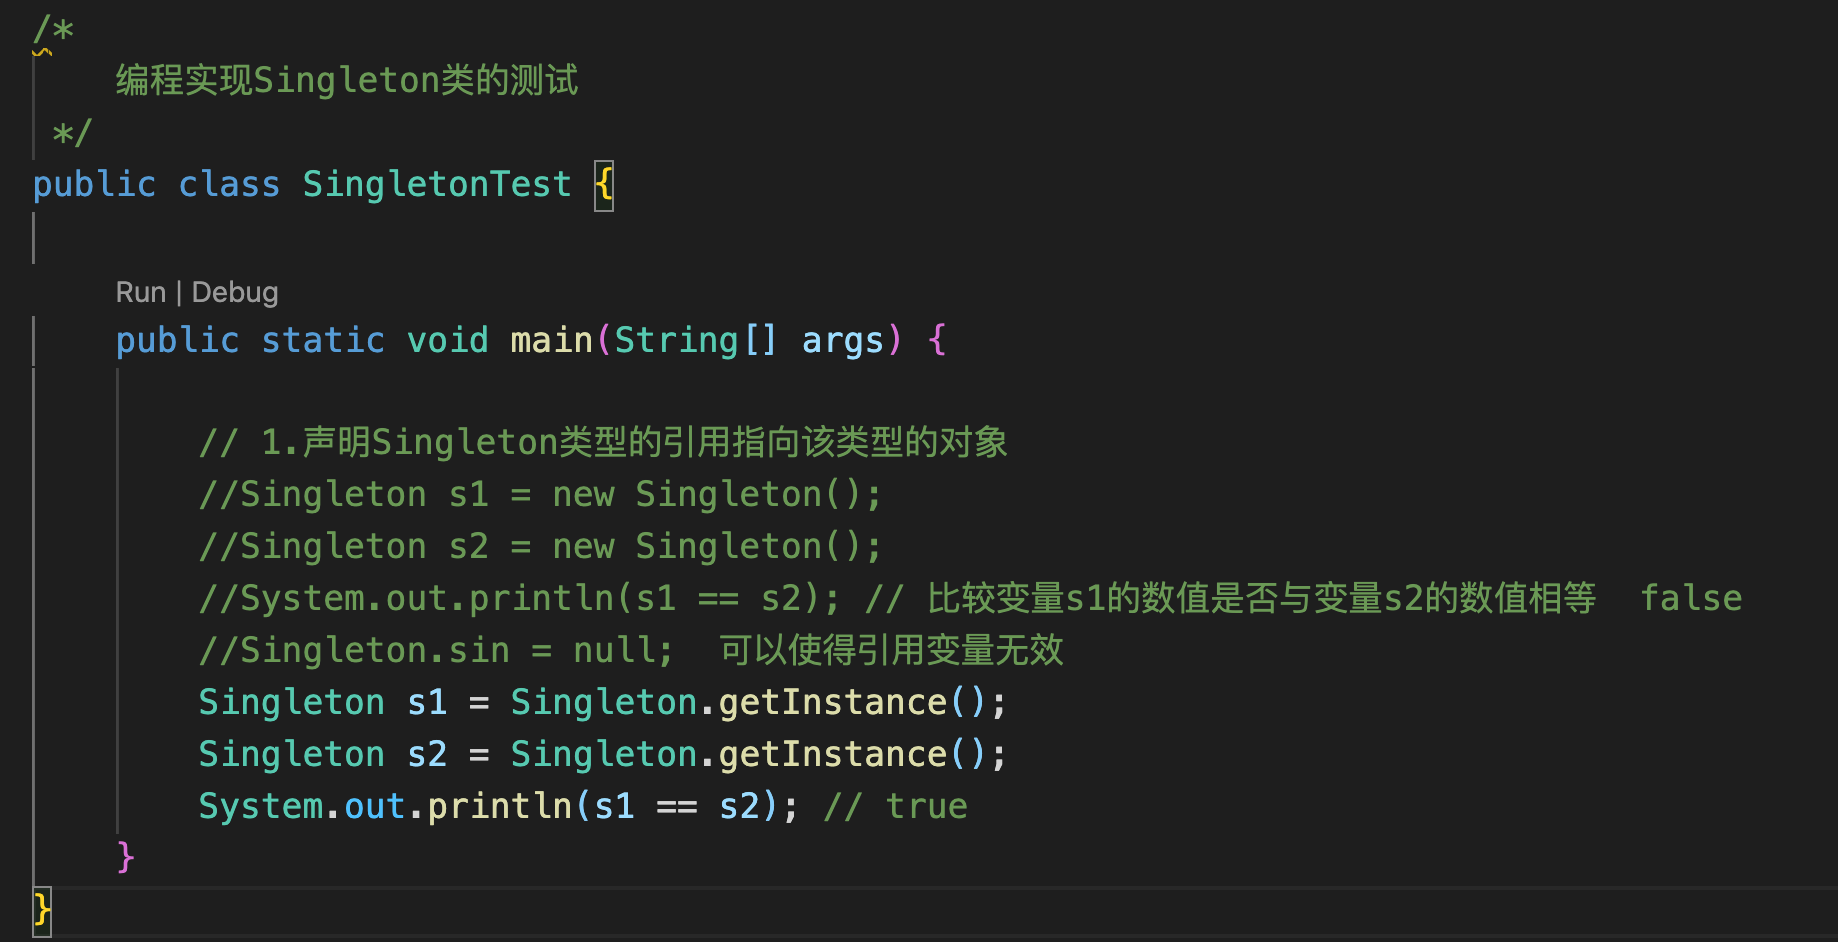
Task: Click the "// true" trailing comment
Action: pyautogui.click(x=895, y=807)
